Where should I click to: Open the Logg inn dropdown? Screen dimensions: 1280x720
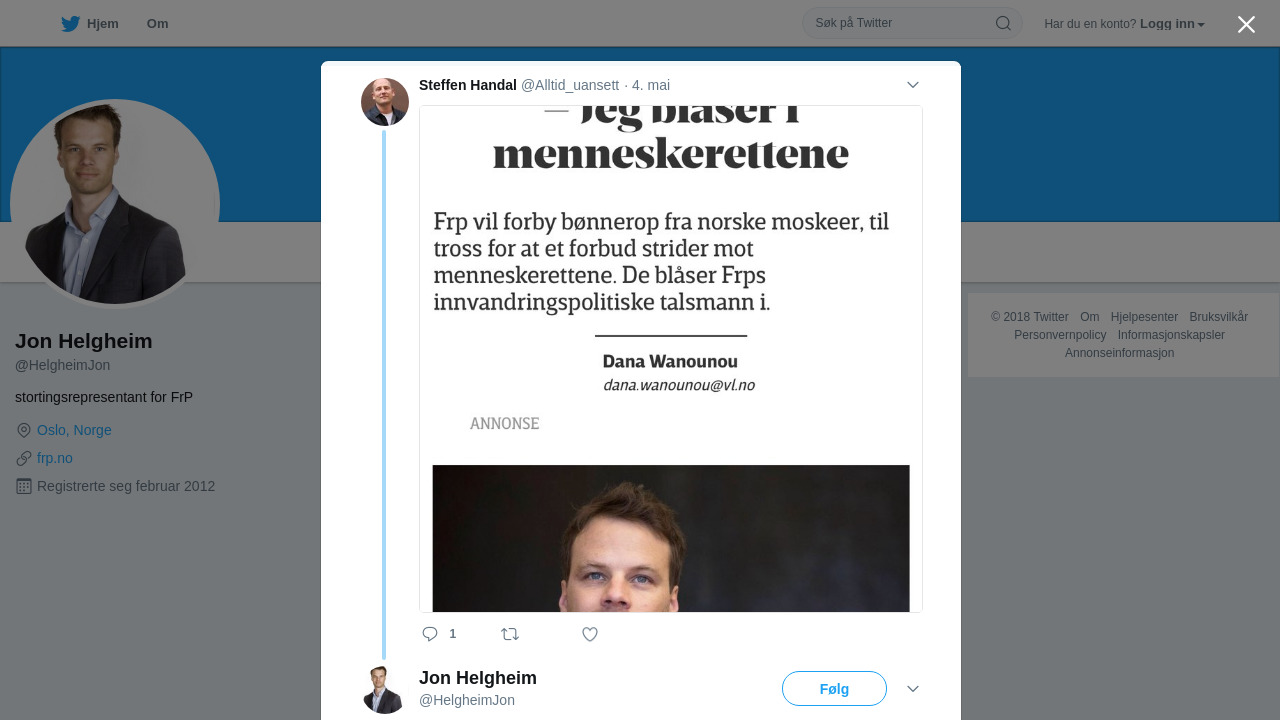1172,24
